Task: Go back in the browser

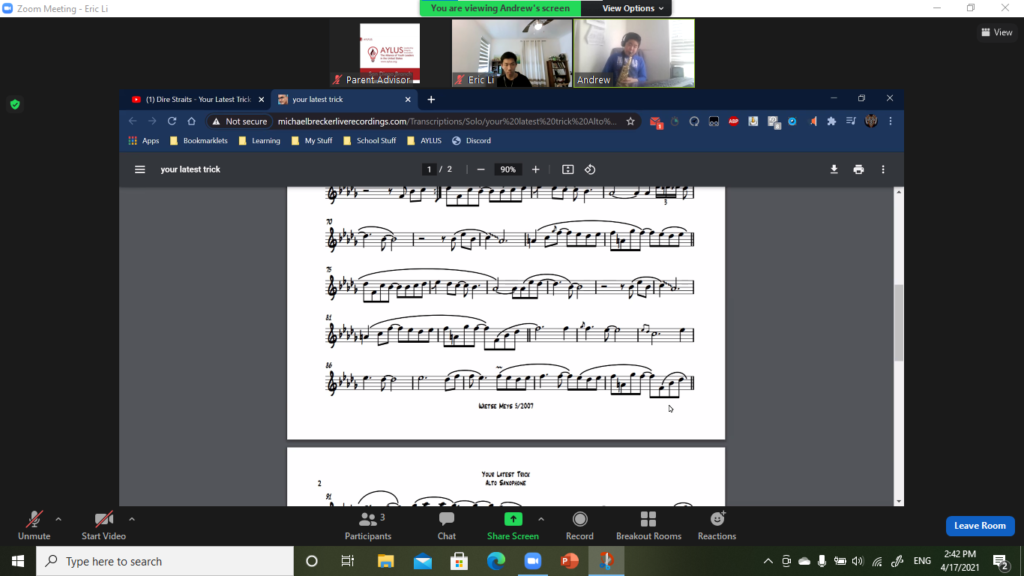Action: pos(133,121)
